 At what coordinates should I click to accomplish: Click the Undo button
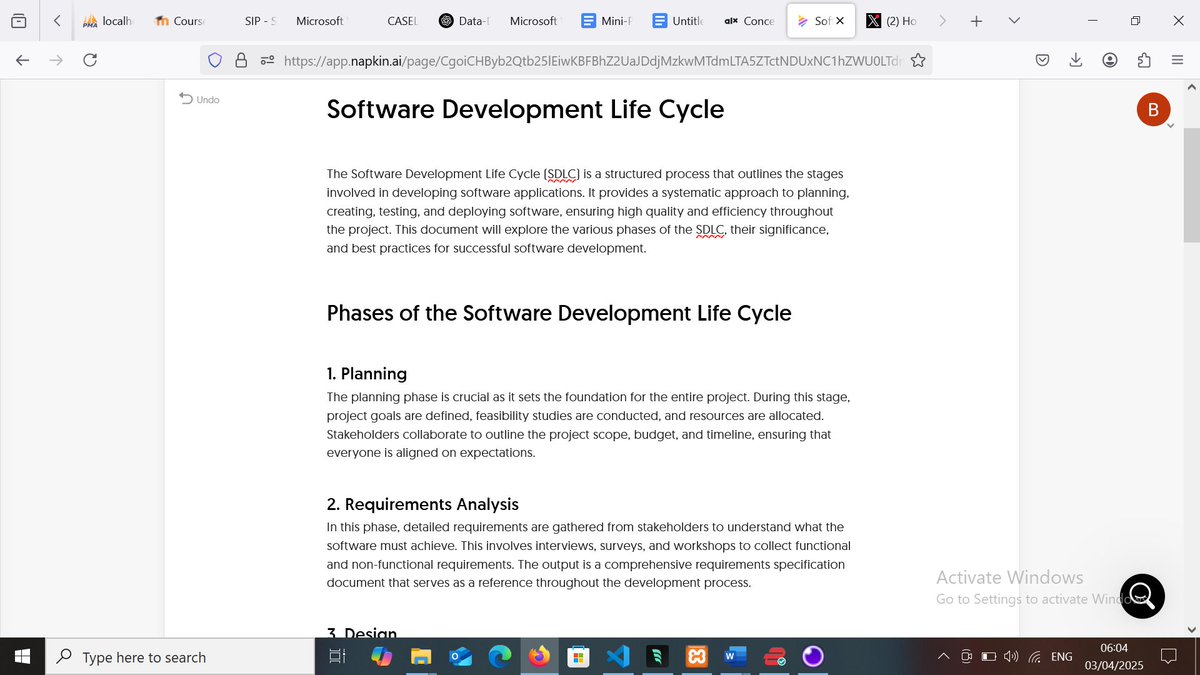tap(199, 99)
